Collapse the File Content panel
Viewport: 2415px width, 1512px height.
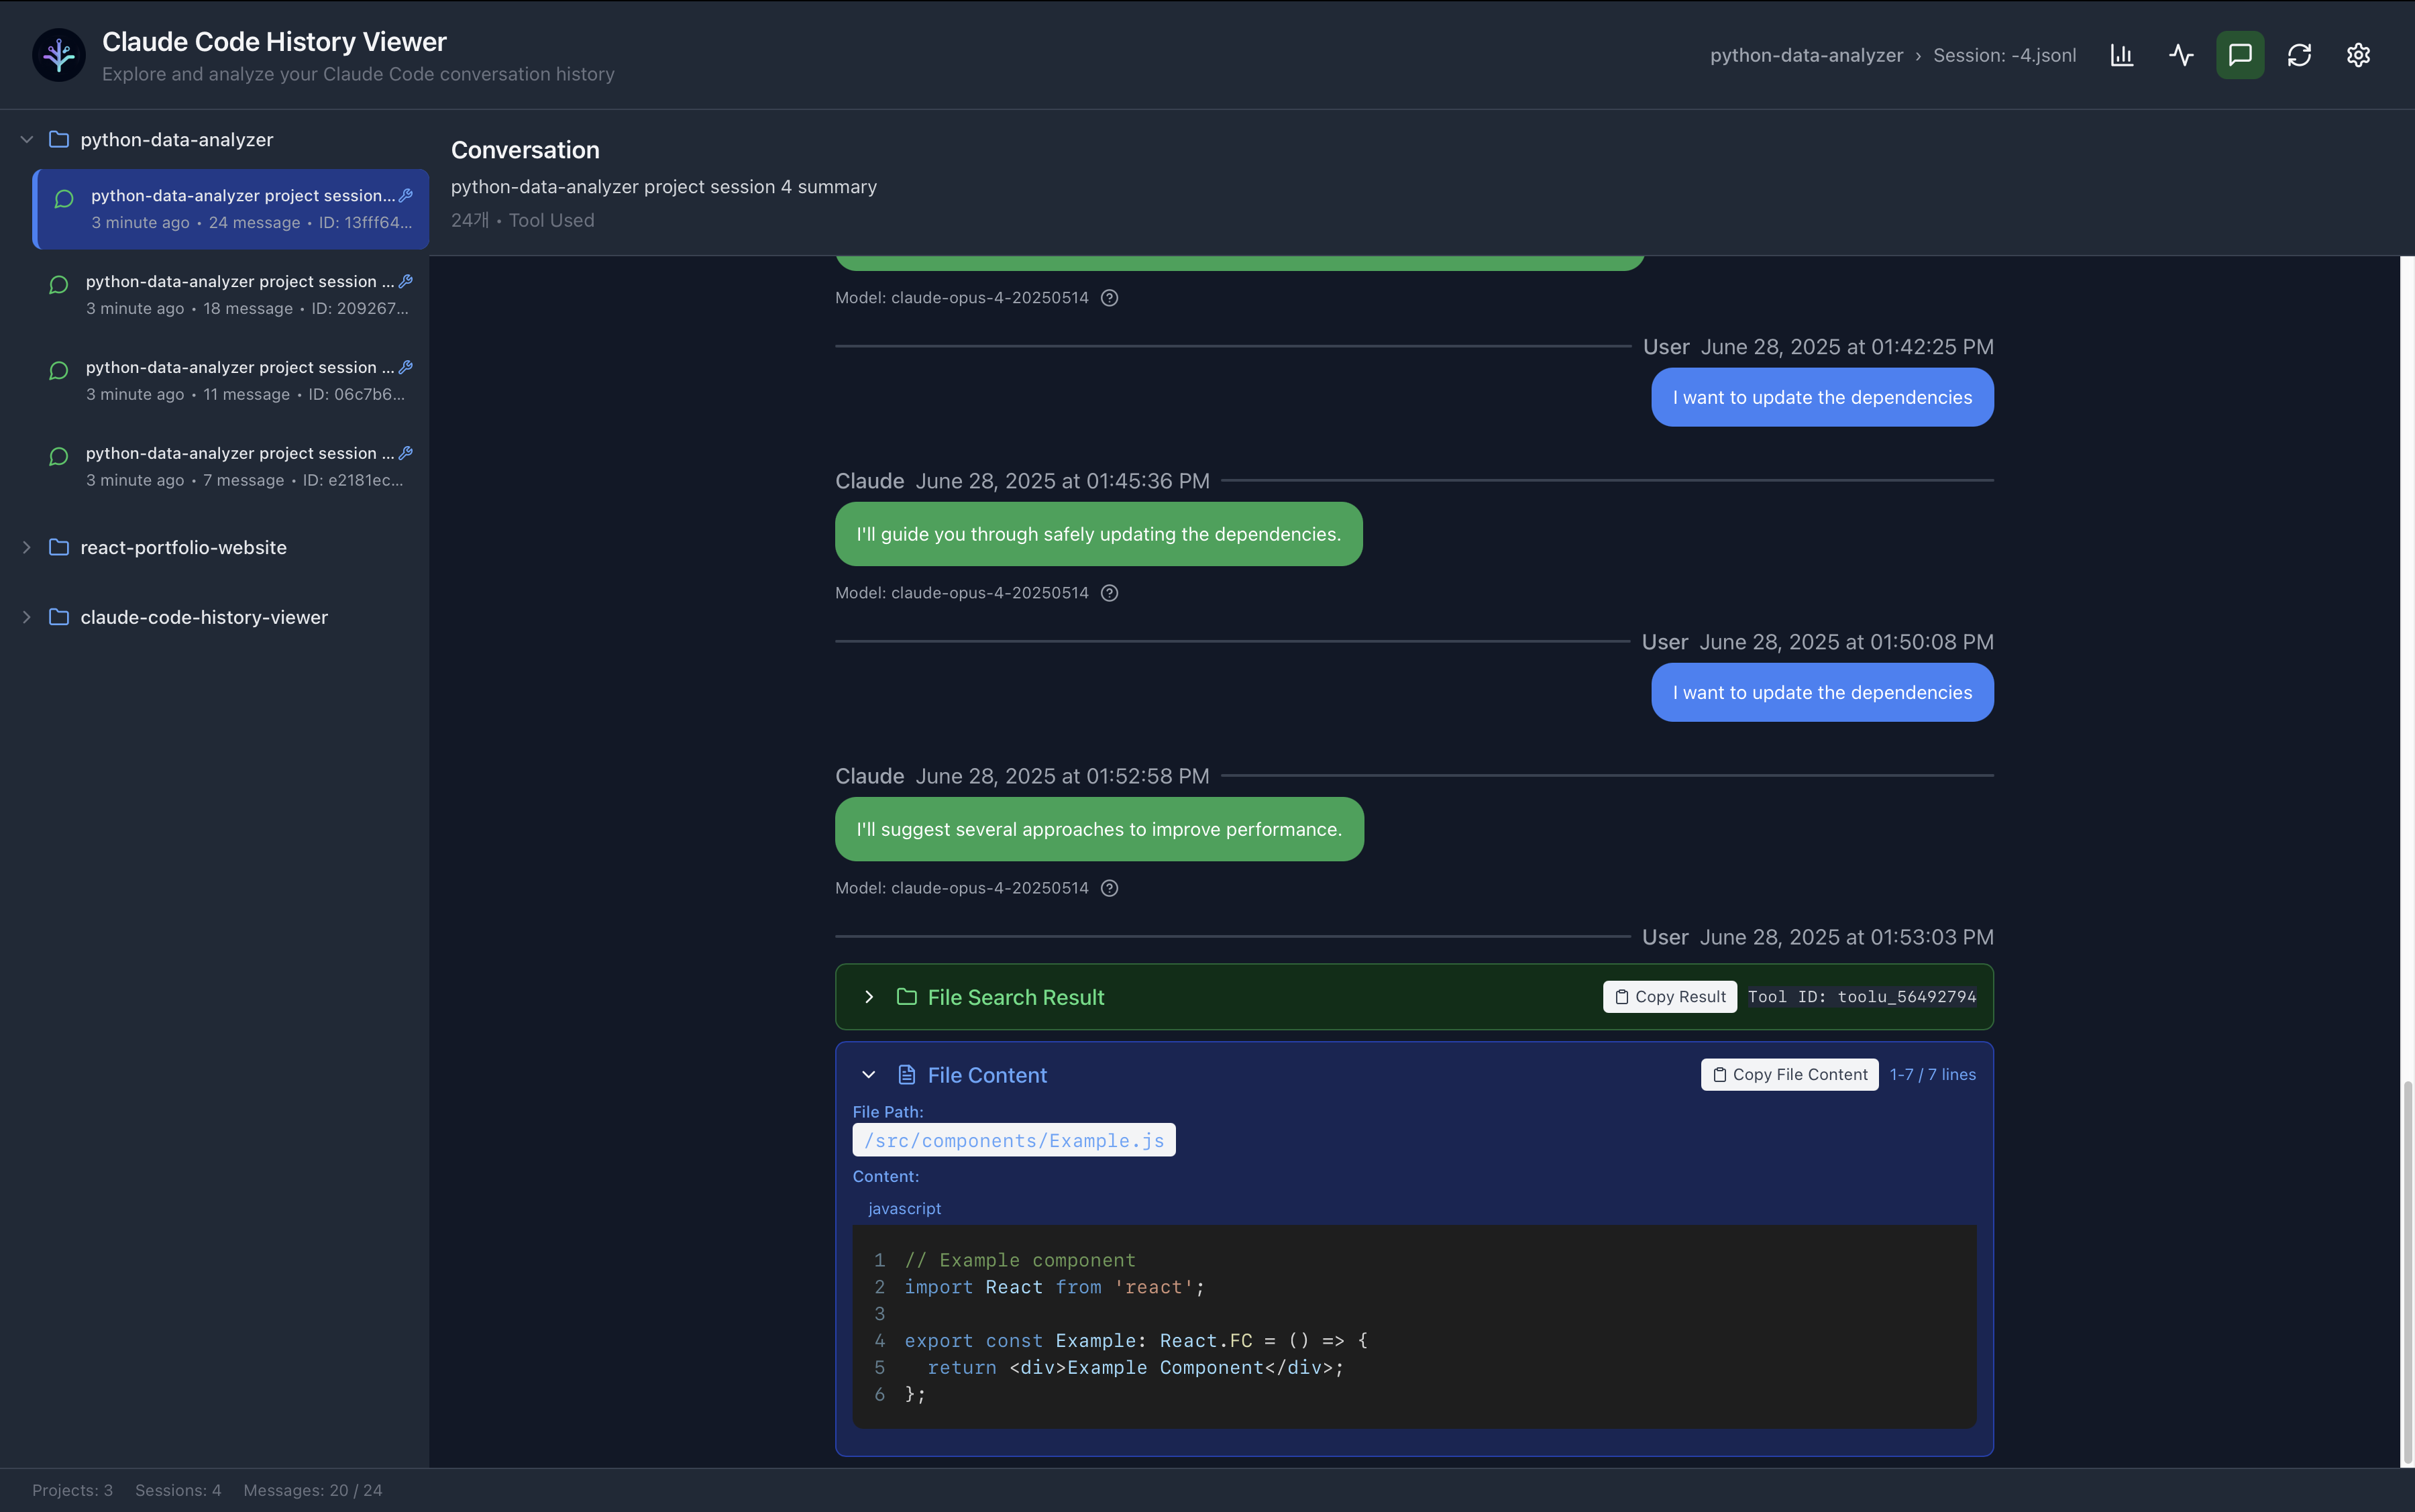pyautogui.click(x=869, y=1075)
